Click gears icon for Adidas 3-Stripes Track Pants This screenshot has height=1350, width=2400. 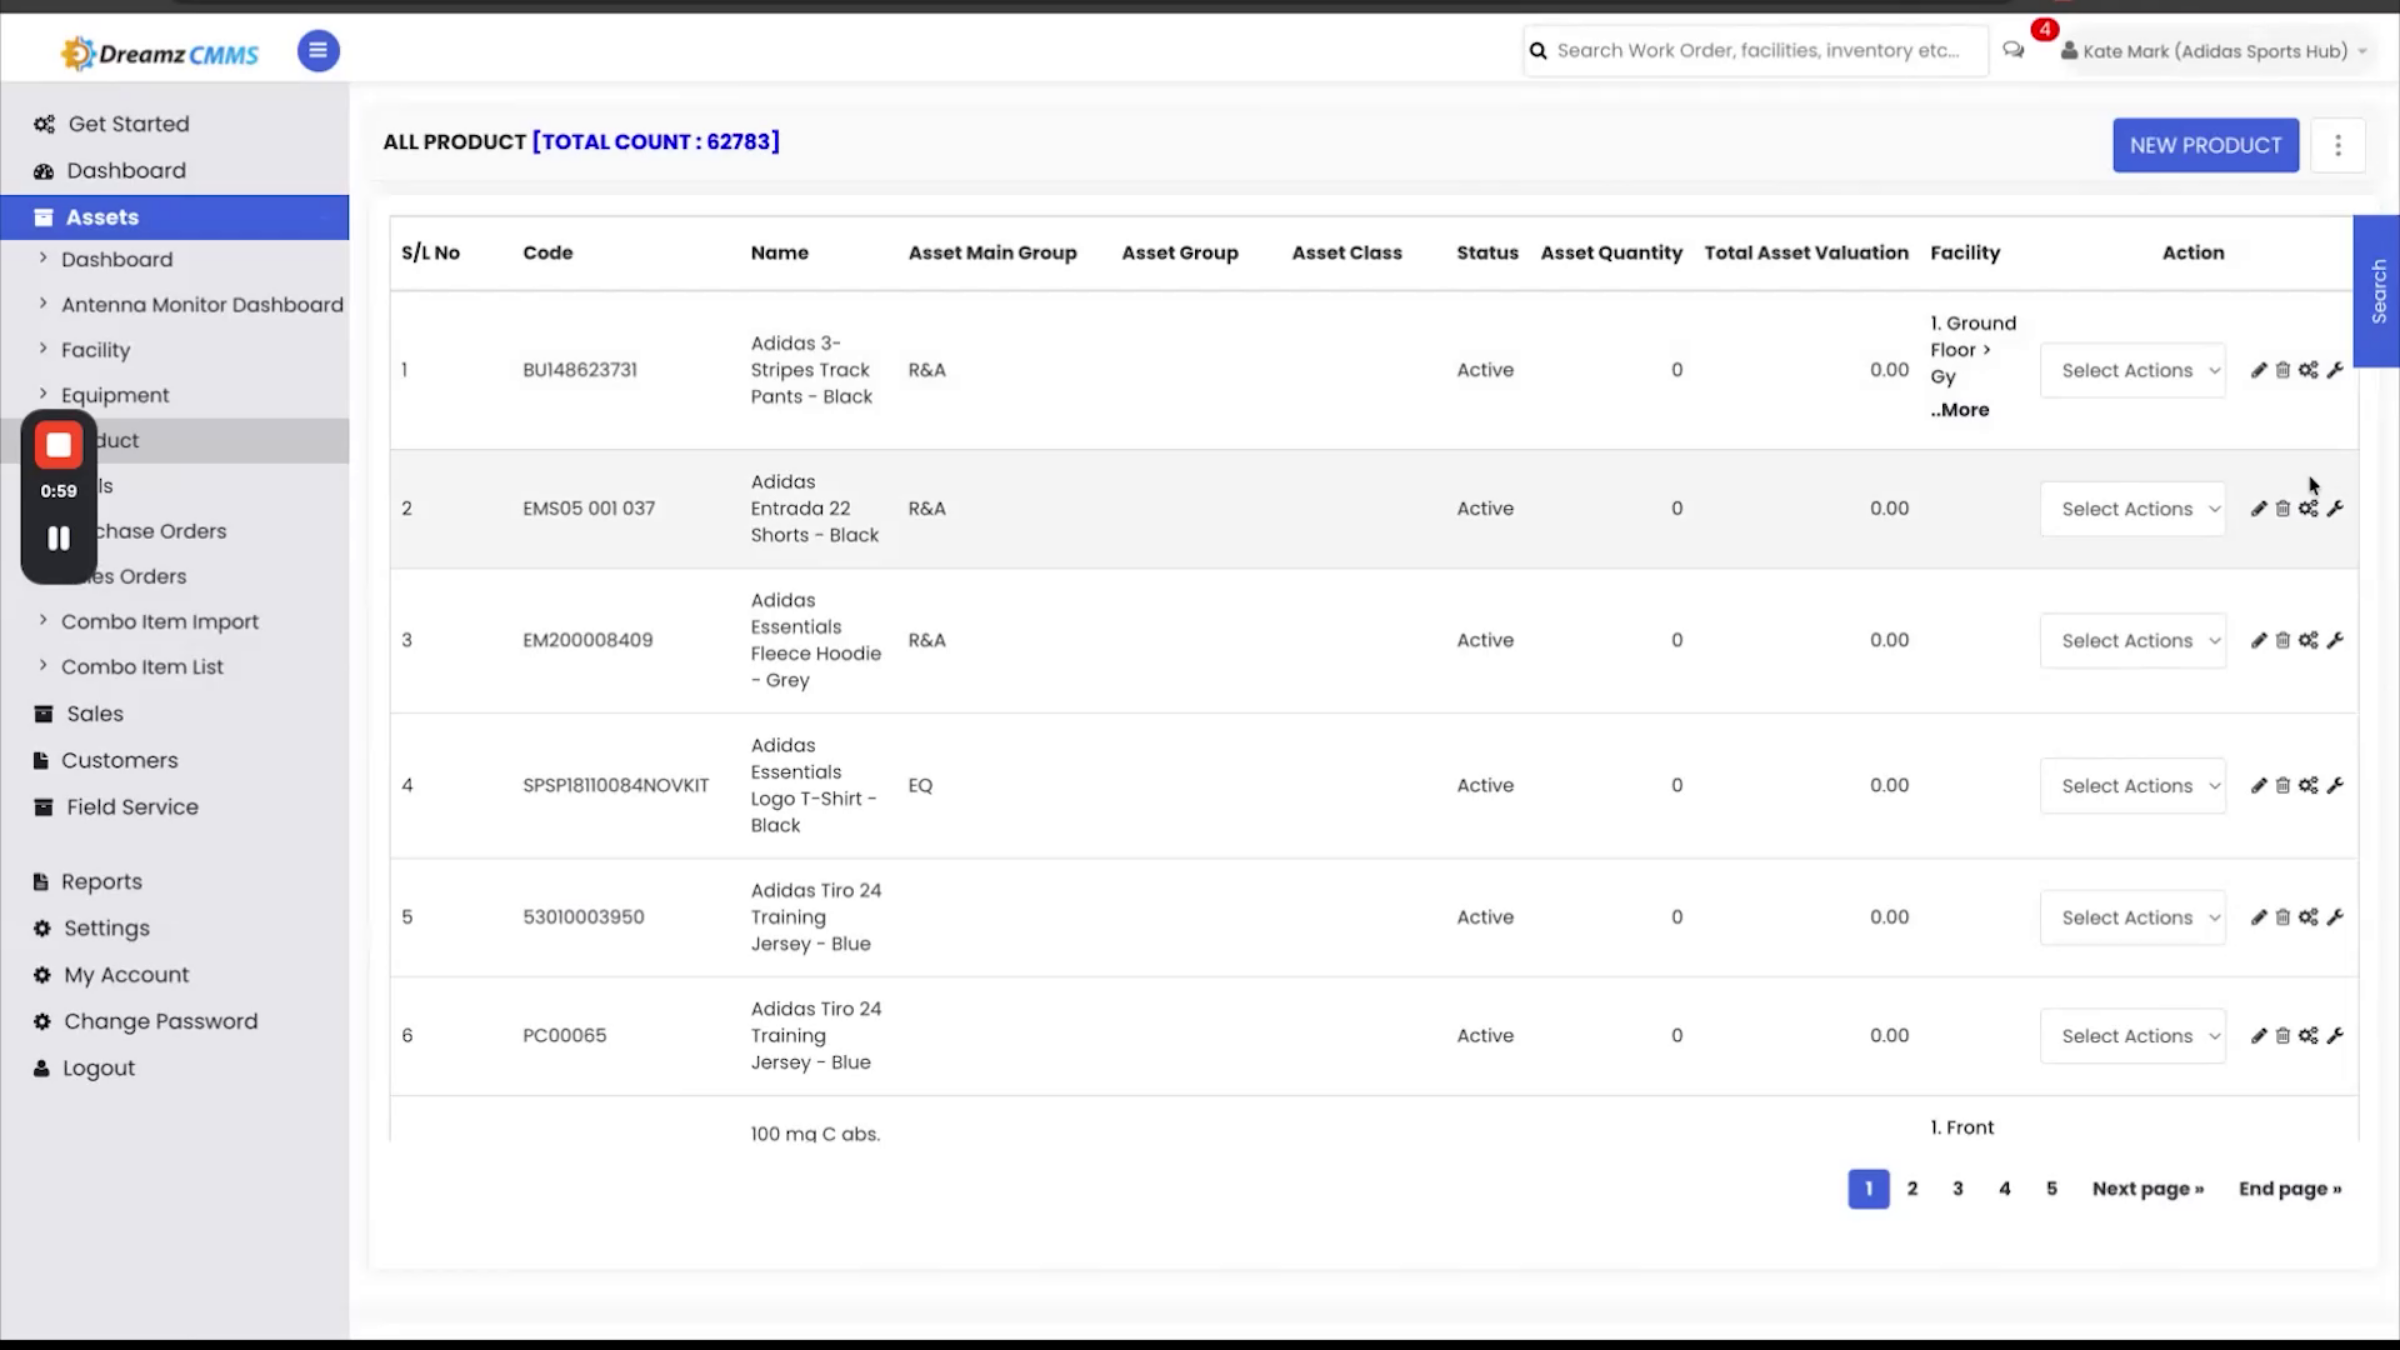tap(2308, 370)
